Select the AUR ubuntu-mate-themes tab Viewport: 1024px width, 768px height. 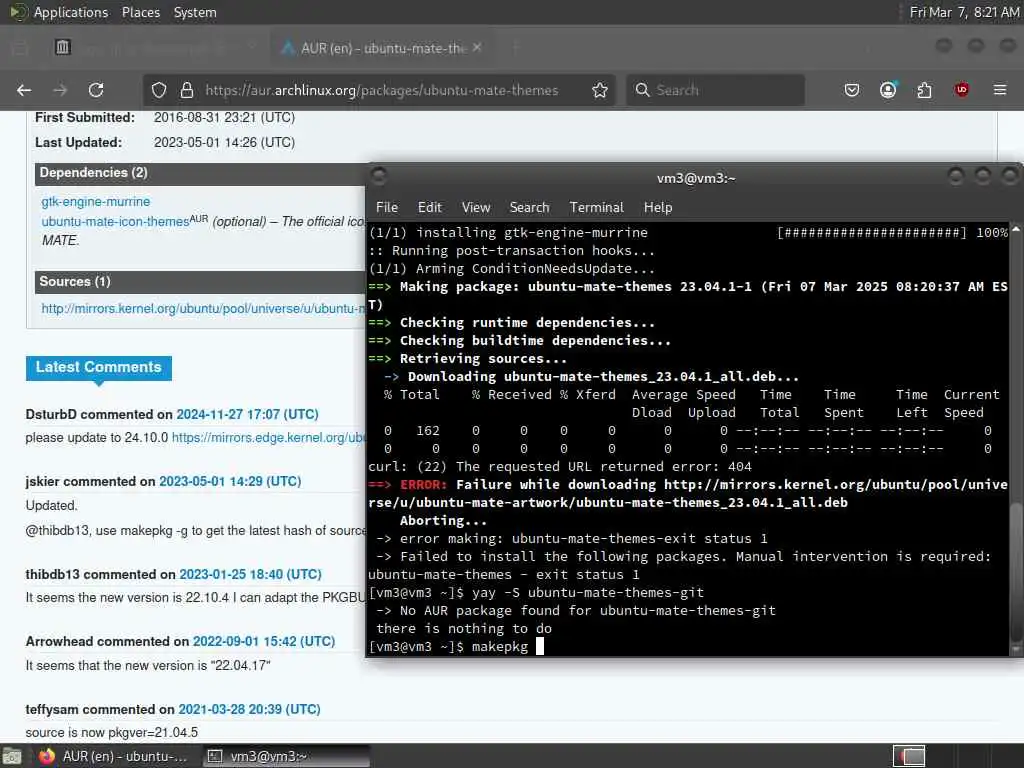tap(382, 48)
